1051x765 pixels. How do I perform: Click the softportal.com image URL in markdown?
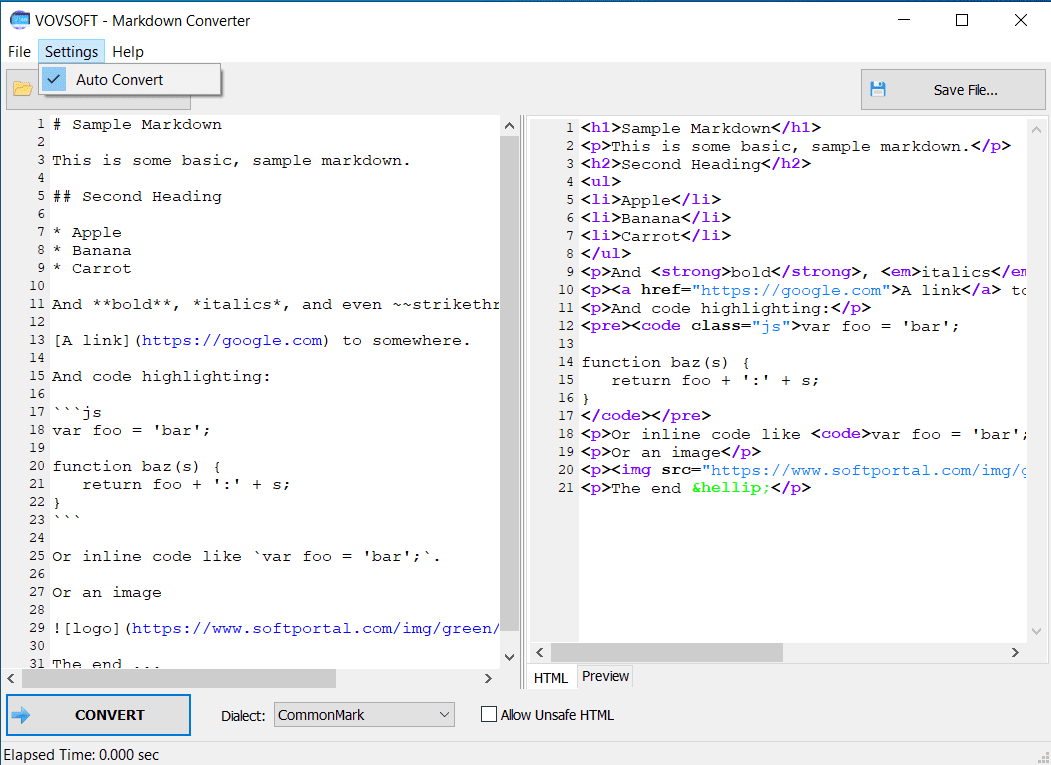pos(315,629)
